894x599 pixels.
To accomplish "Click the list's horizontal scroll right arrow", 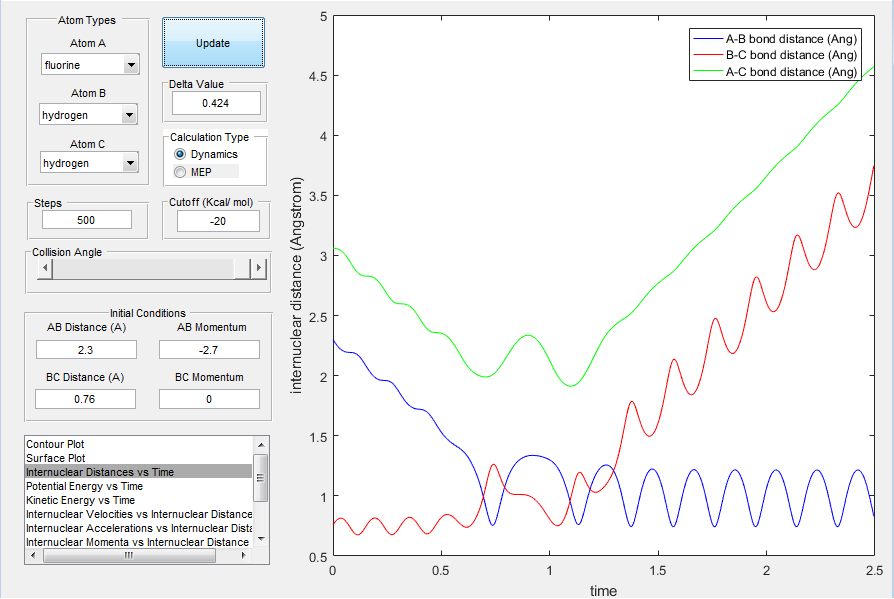I will [245, 555].
